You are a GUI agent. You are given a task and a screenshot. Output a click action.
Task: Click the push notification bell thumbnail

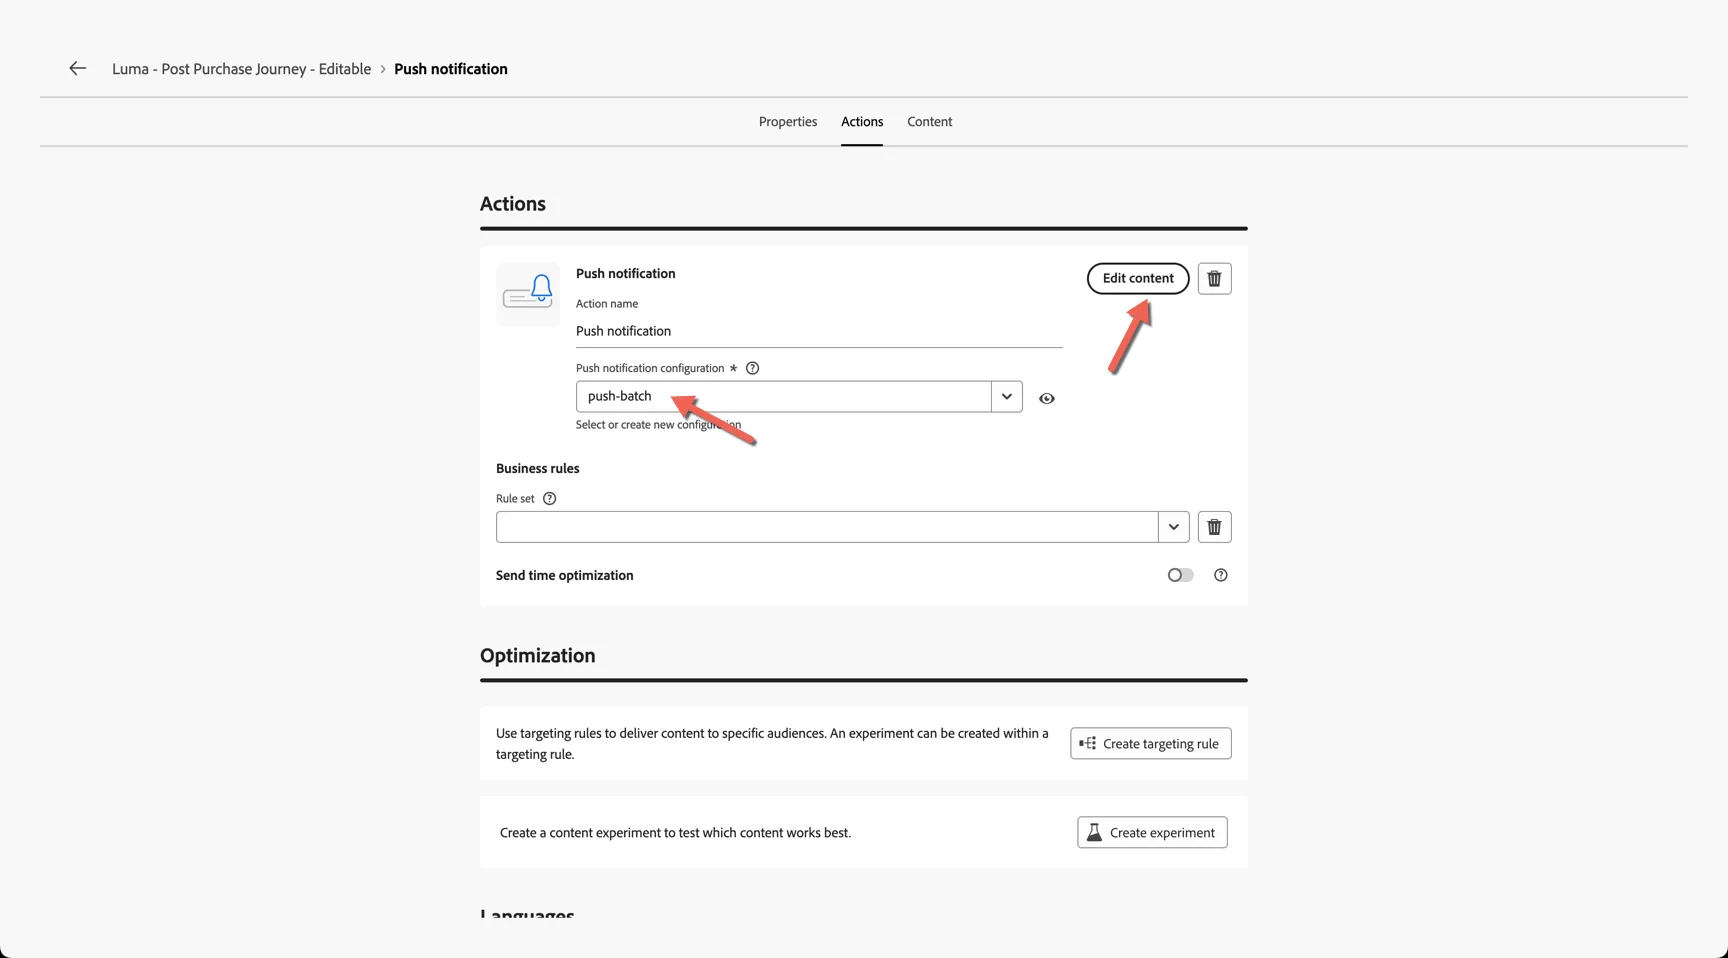coord(528,294)
